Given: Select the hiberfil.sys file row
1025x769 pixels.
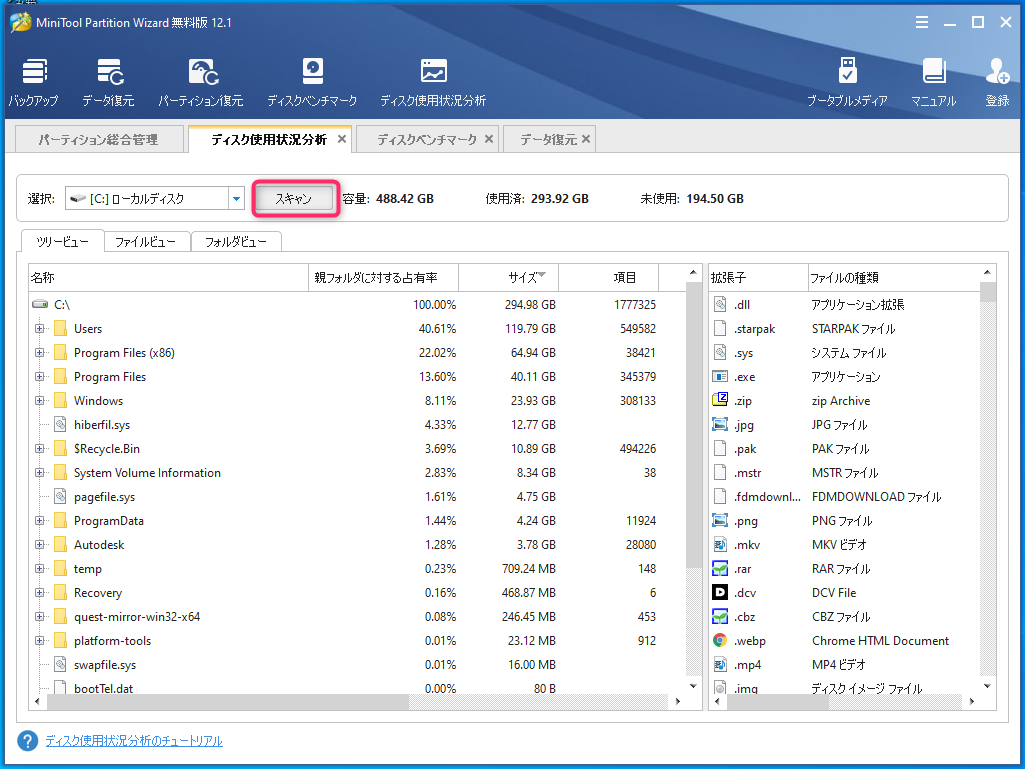Looking at the screenshot, I should click(x=102, y=425).
